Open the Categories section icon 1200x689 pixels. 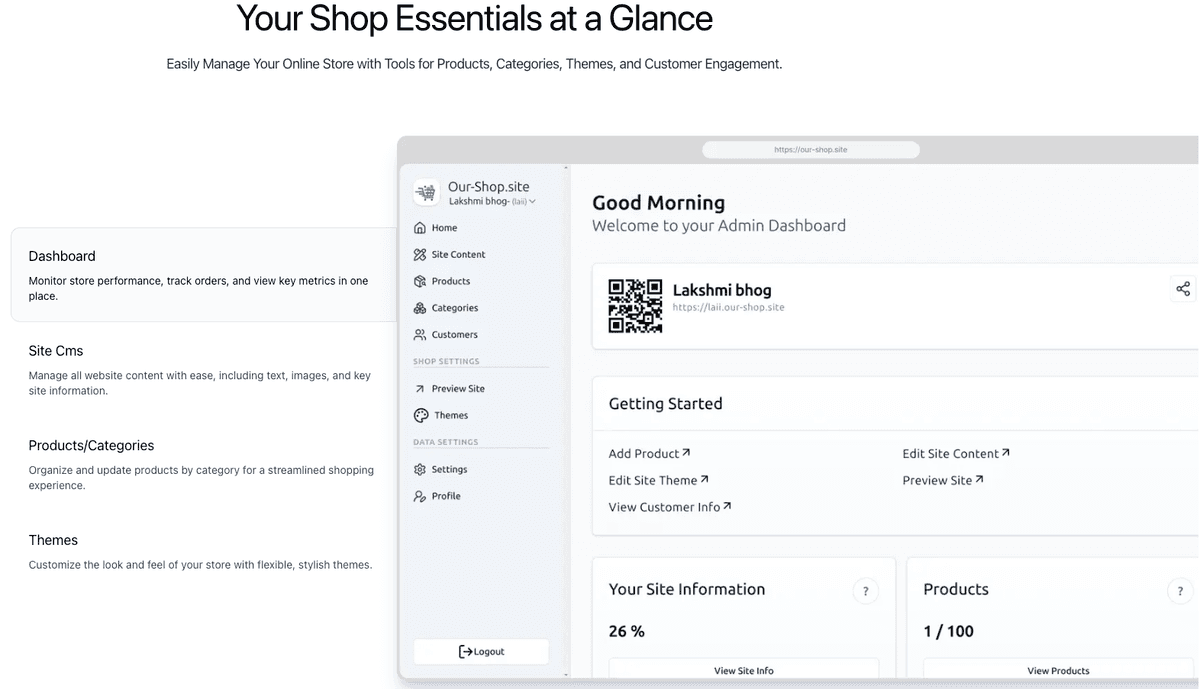[x=419, y=307]
